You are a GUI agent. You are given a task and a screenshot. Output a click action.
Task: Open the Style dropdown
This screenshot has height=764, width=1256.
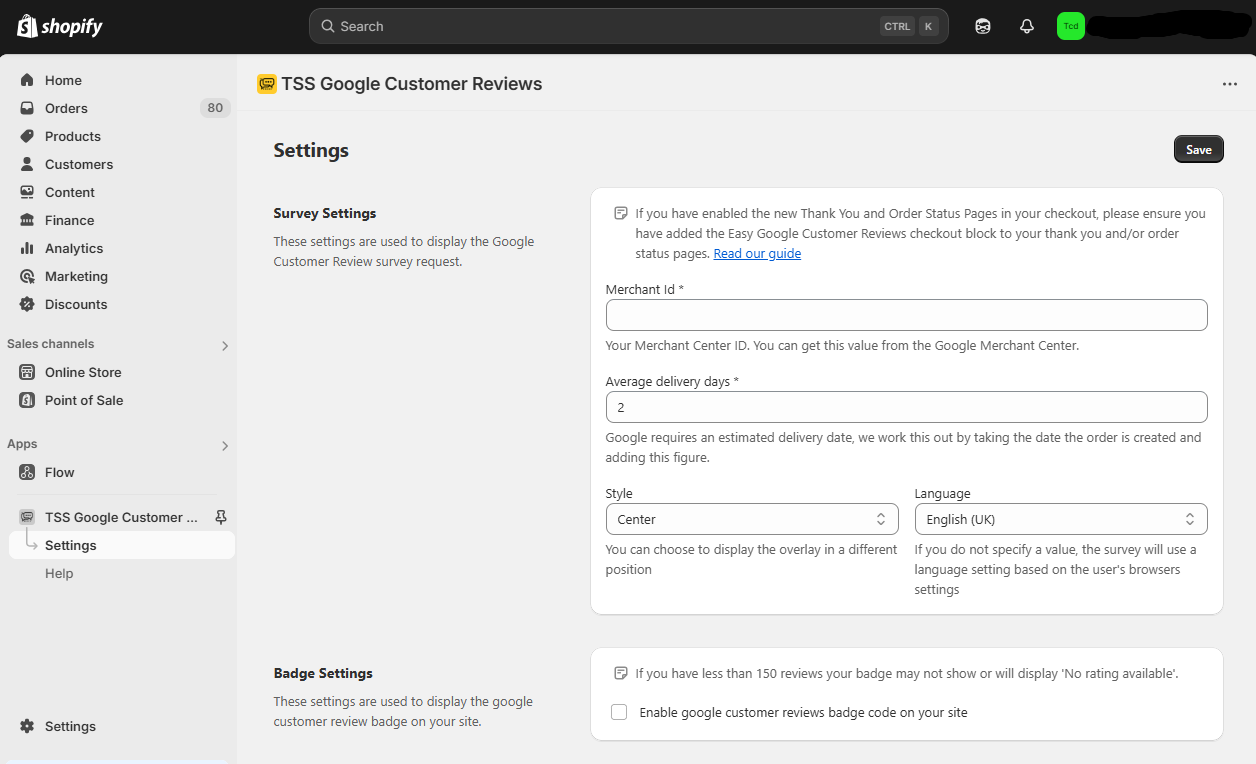(752, 519)
